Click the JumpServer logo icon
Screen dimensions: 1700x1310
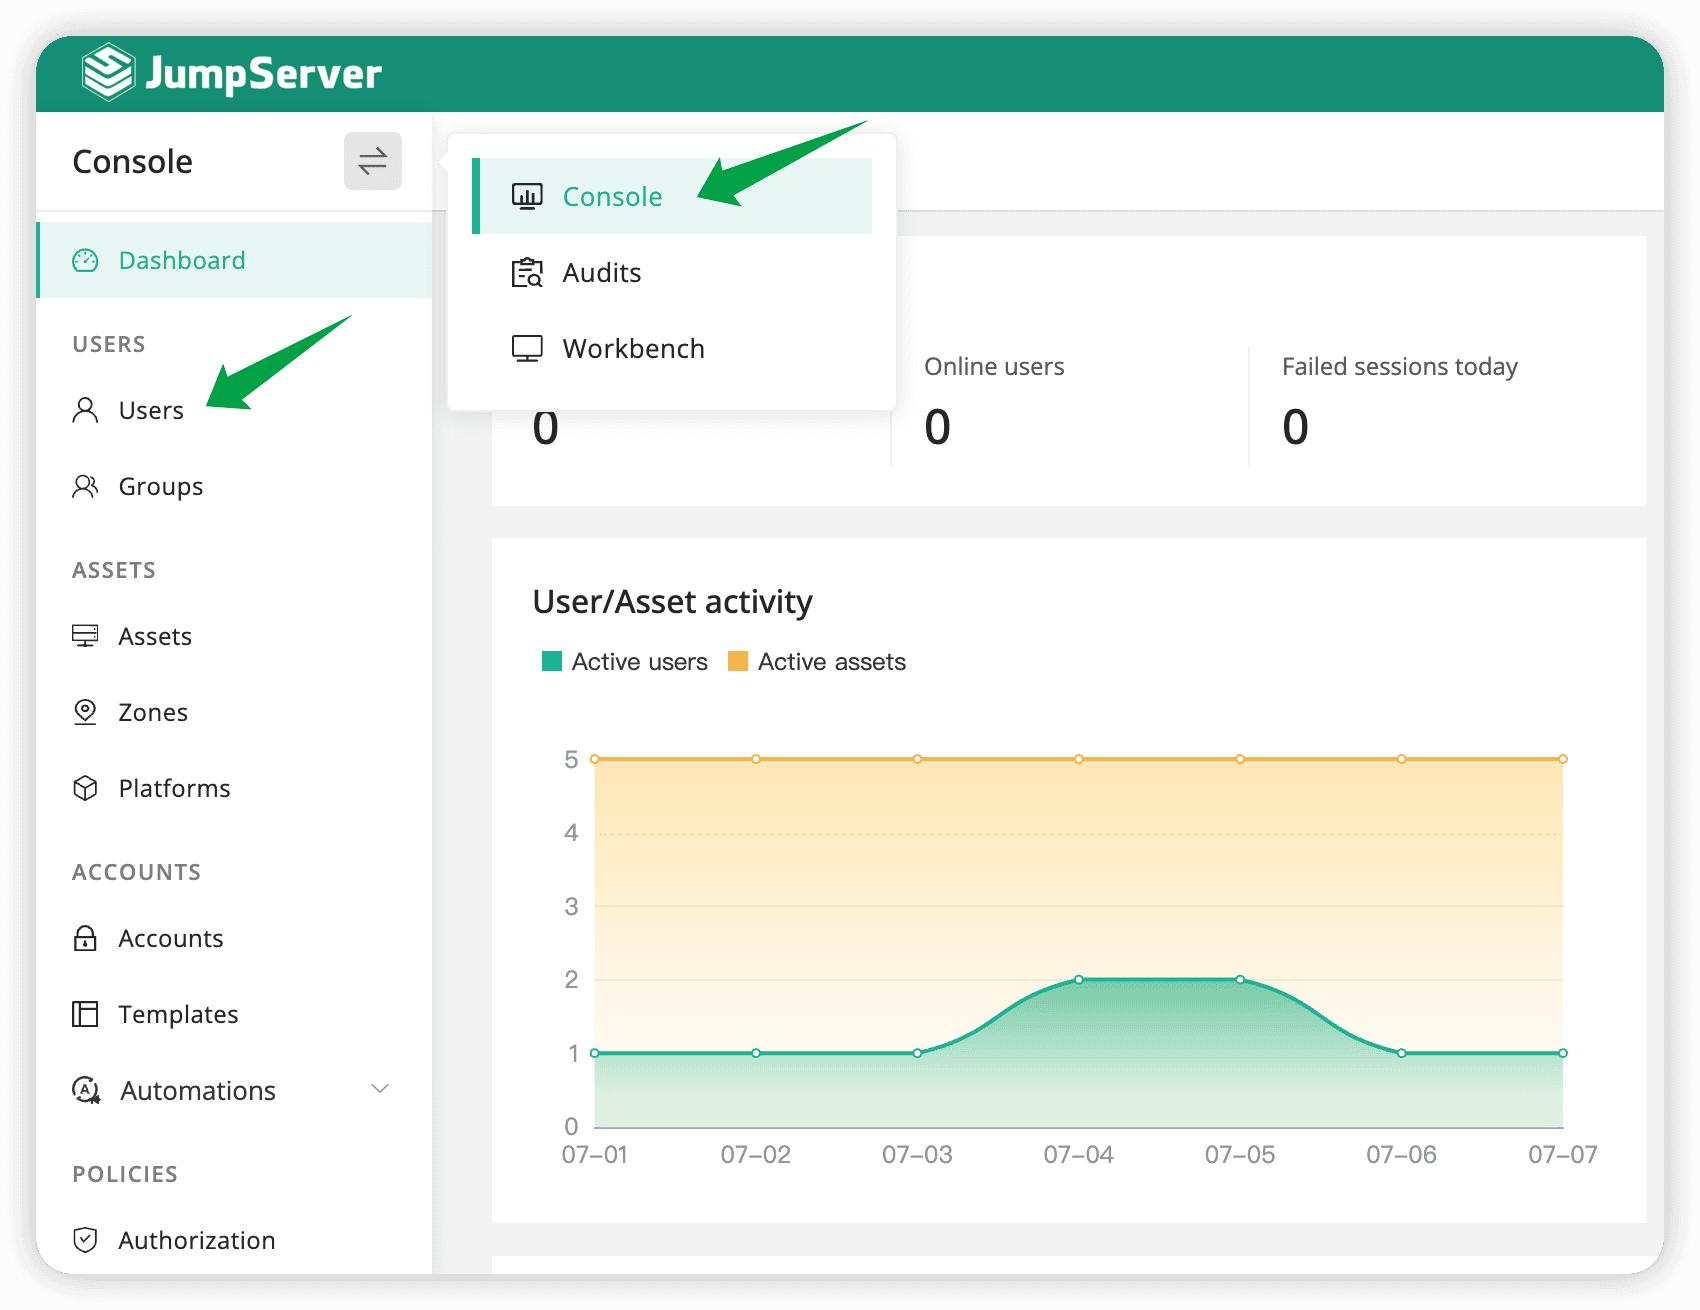coord(108,73)
